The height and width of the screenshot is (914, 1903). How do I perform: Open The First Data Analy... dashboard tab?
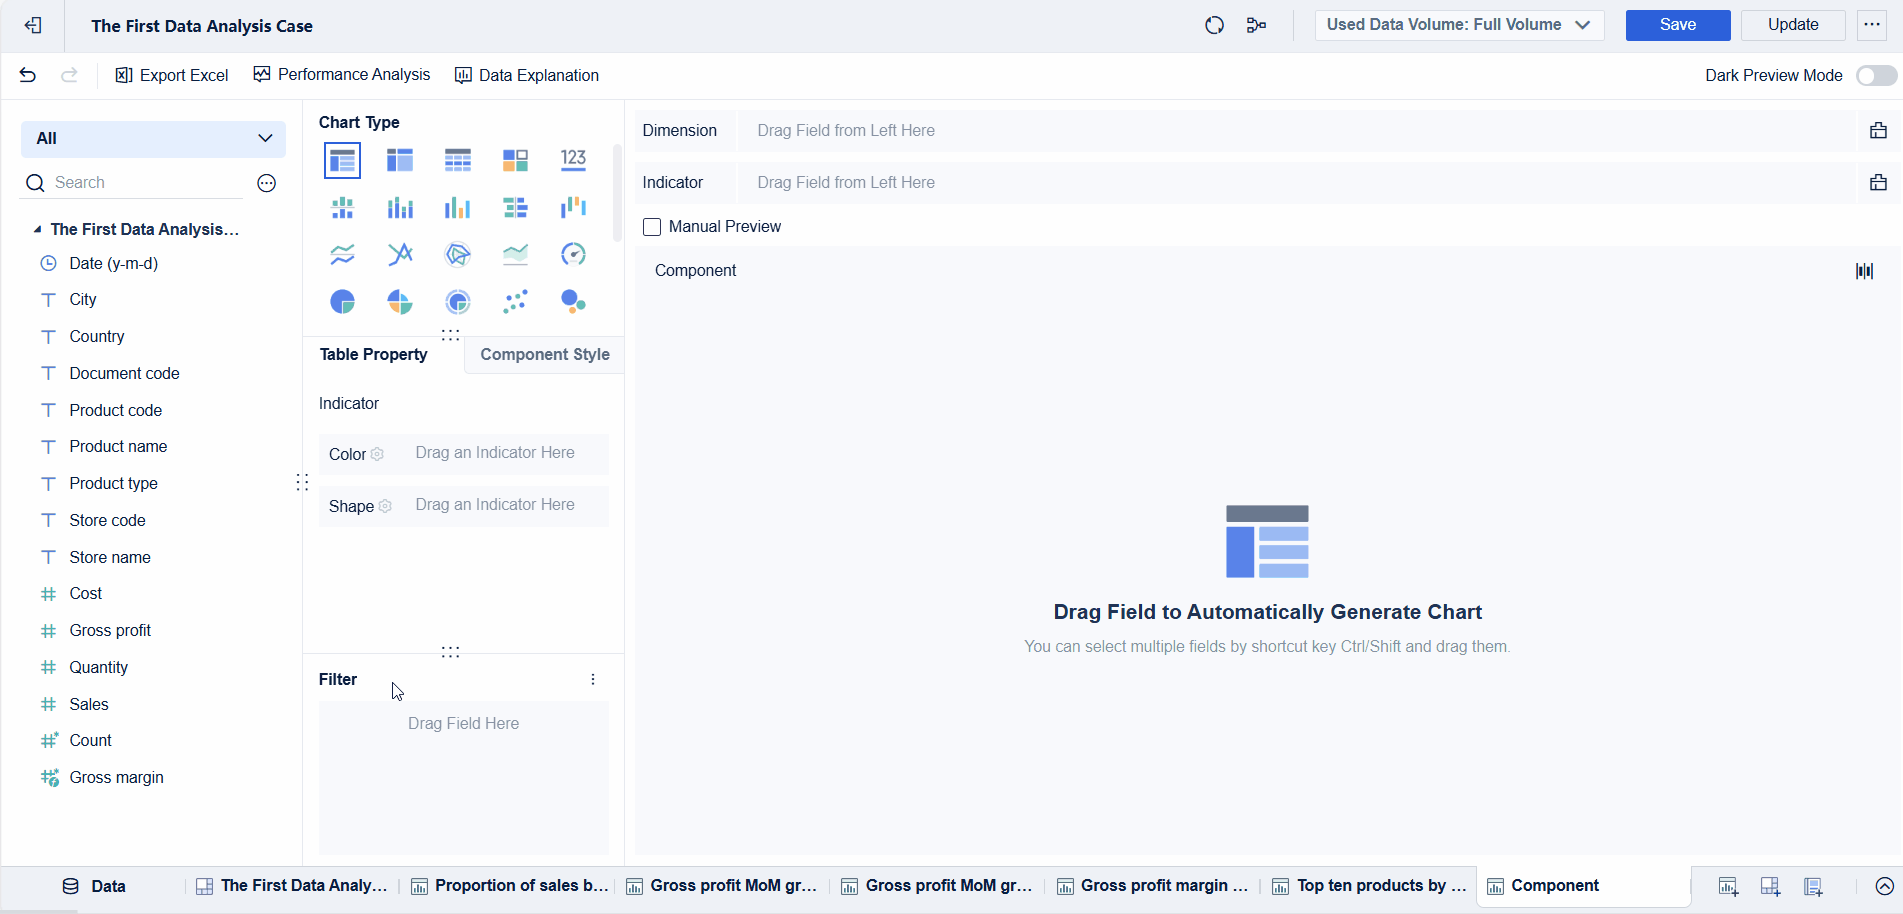[x=292, y=886]
